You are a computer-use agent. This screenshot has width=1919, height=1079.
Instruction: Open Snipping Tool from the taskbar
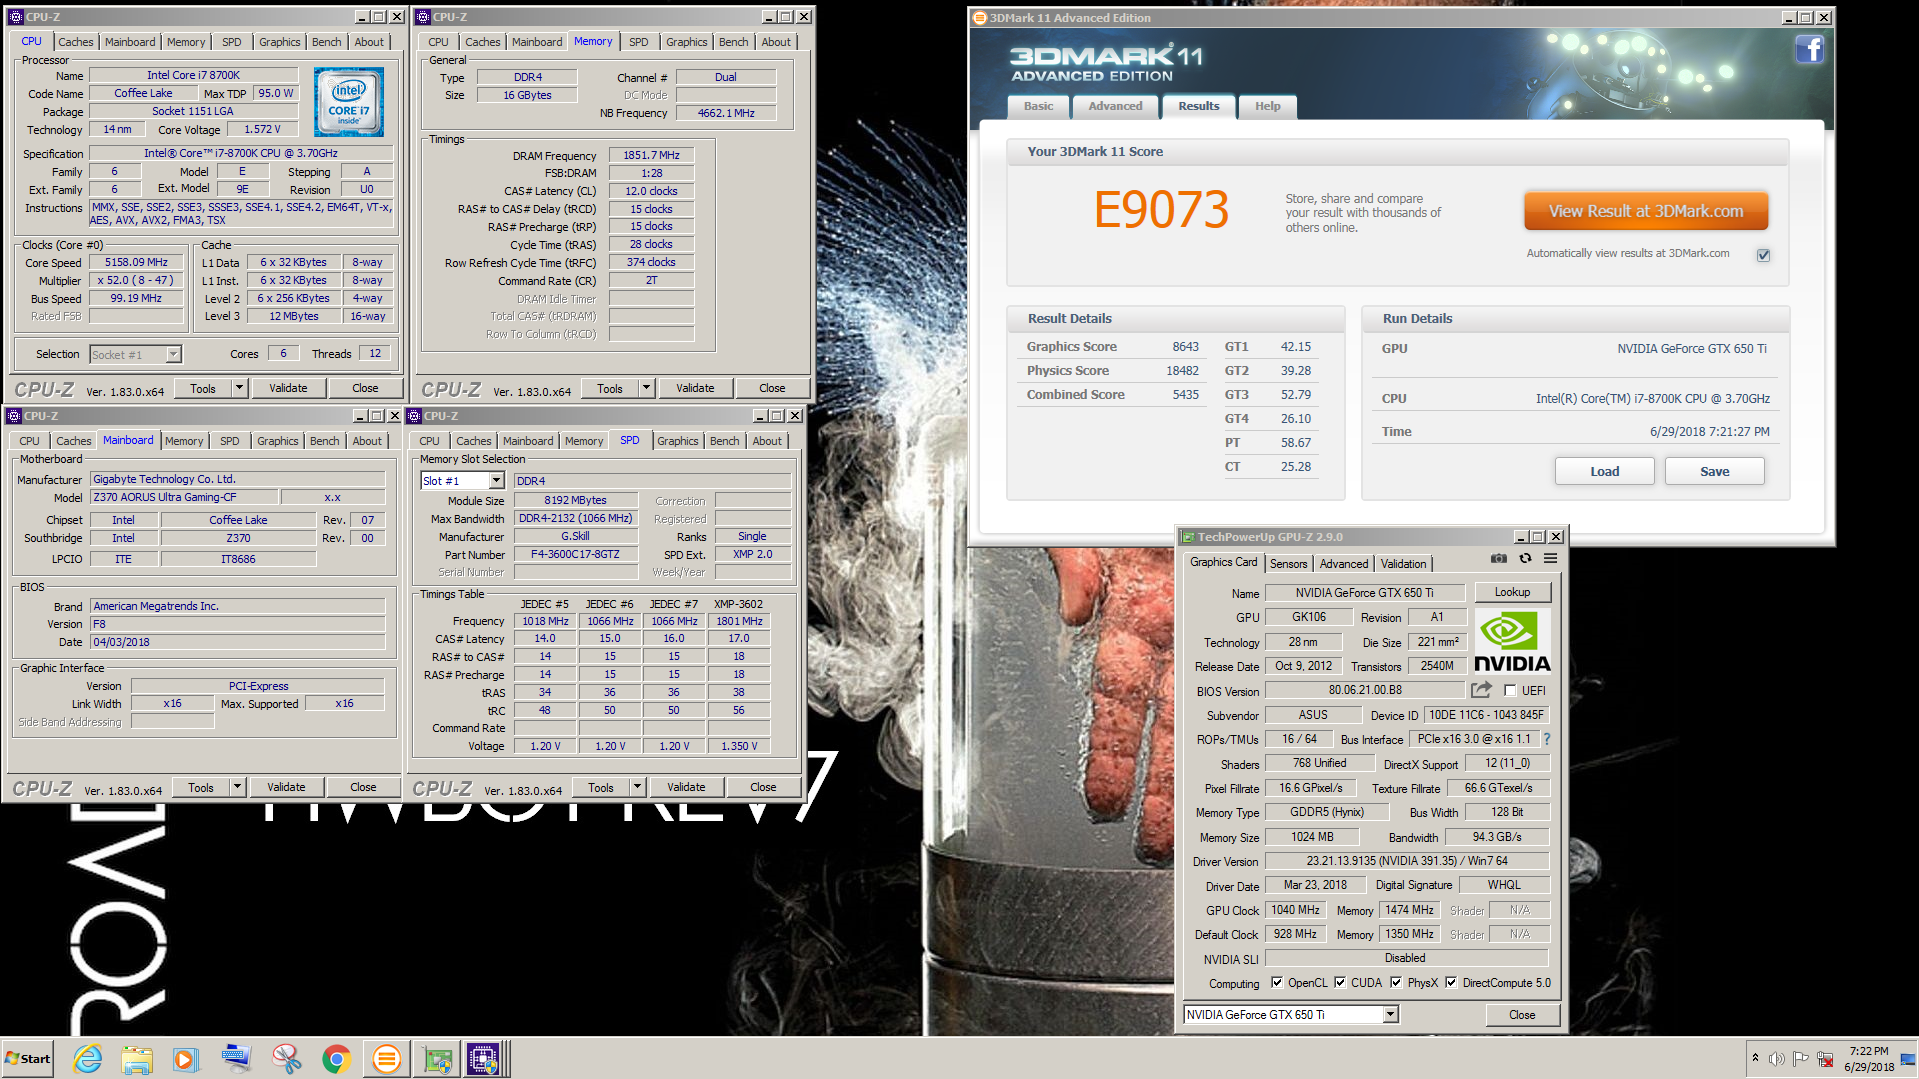click(287, 1059)
